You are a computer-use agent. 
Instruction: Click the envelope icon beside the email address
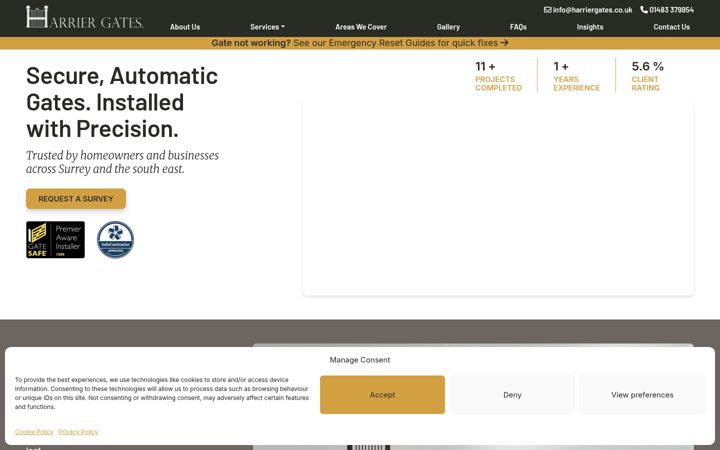(x=547, y=10)
